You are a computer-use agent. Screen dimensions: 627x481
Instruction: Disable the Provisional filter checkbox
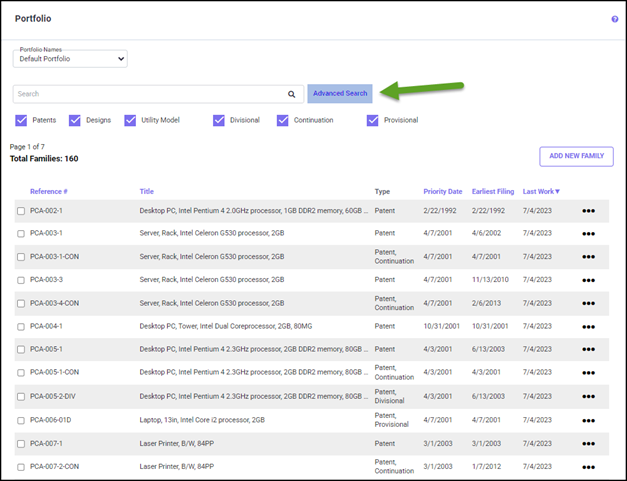(x=373, y=120)
